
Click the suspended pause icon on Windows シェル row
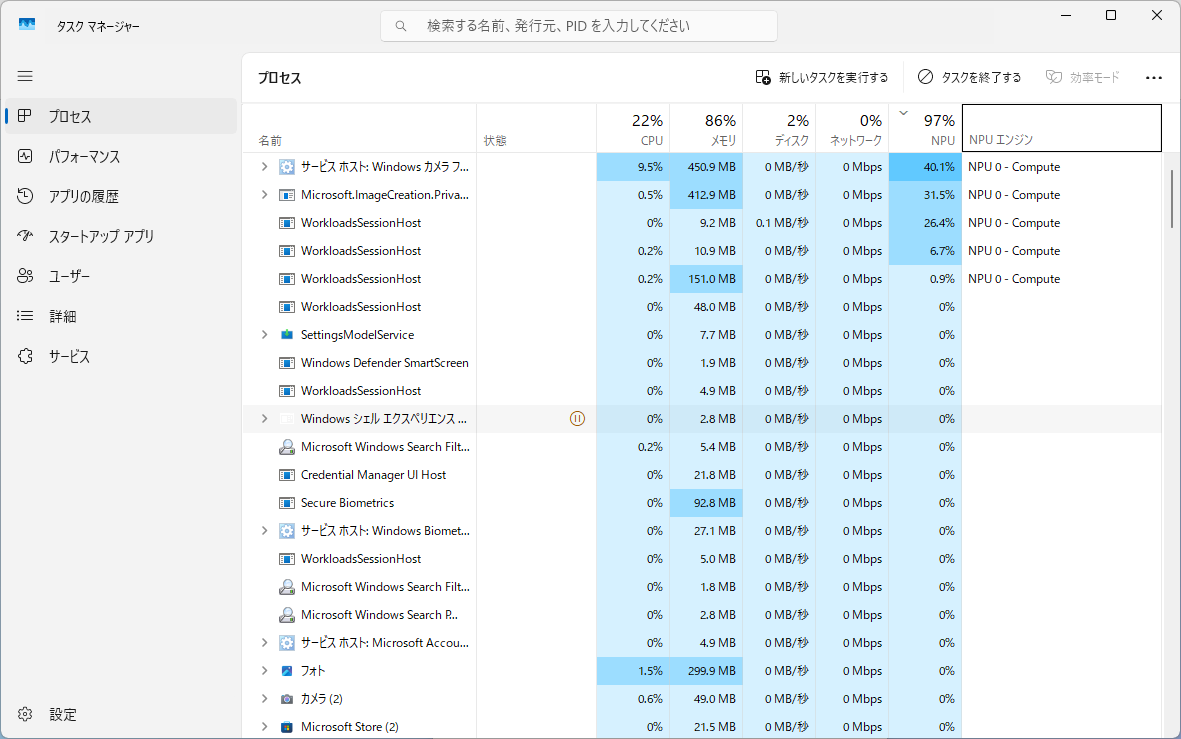(x=577, y=419)
